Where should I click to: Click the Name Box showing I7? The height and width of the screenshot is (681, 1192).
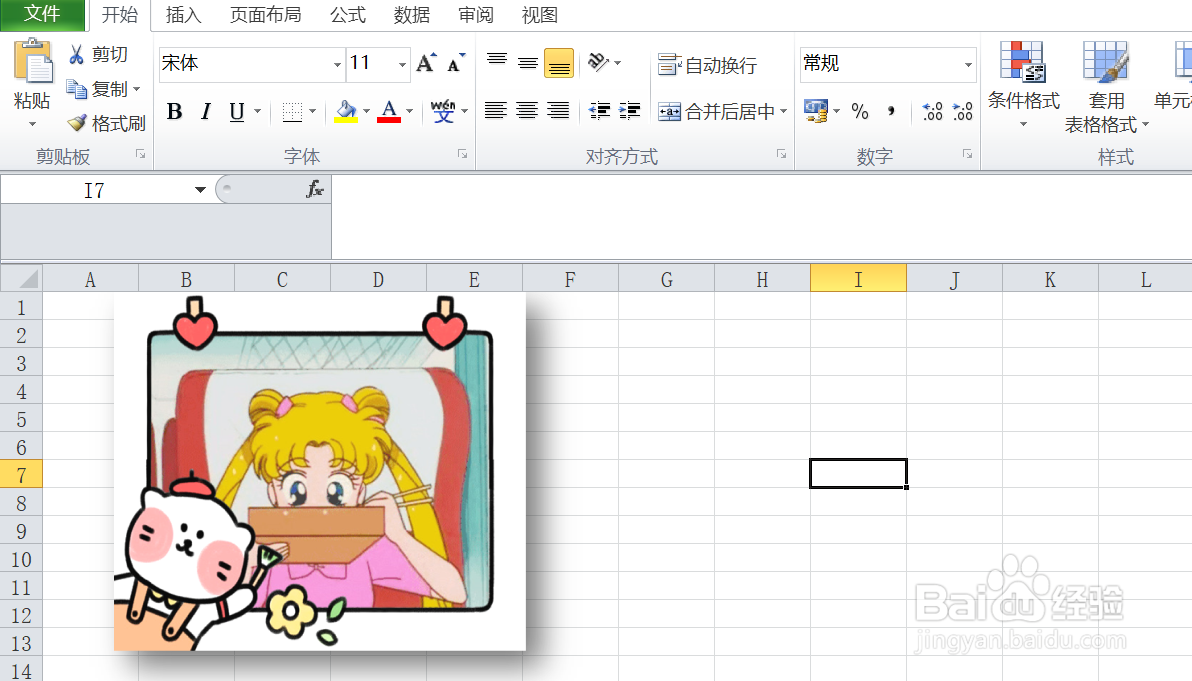tap(95, 190)
